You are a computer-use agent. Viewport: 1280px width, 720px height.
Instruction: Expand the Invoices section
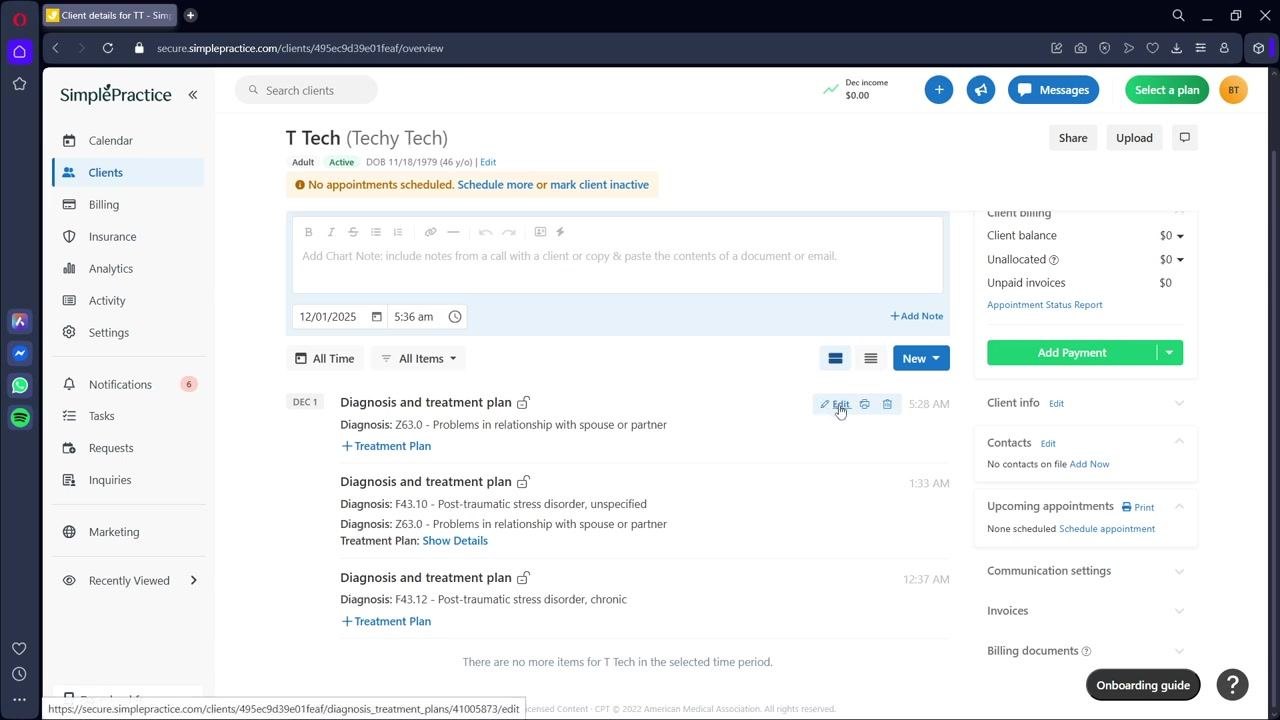[1179, 611]
